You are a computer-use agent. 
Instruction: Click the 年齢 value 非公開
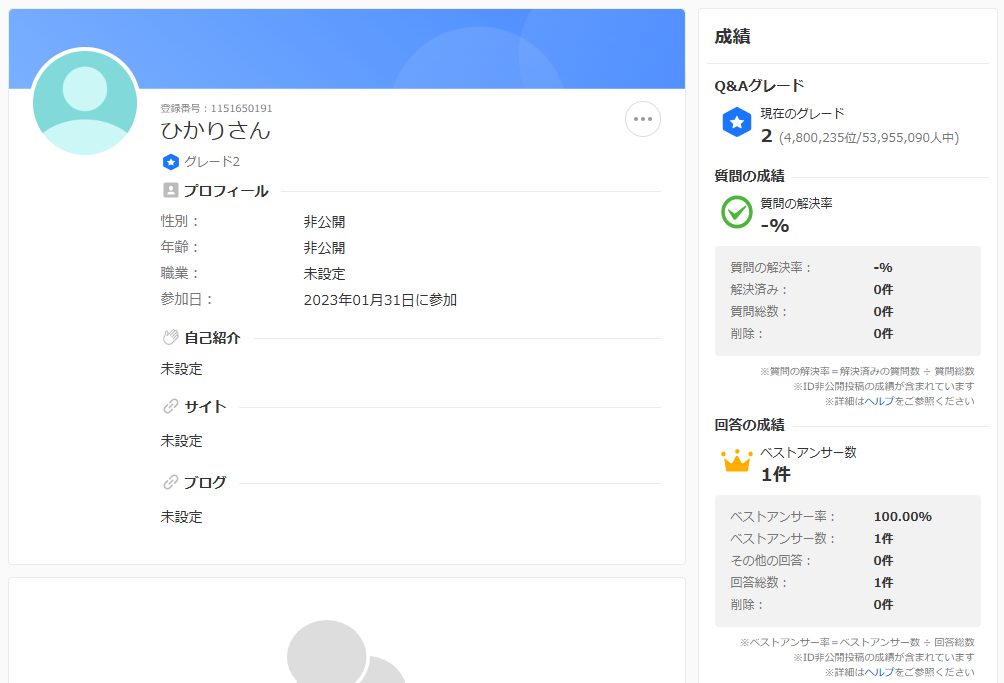pyautogui.click(x=324, y=248)
